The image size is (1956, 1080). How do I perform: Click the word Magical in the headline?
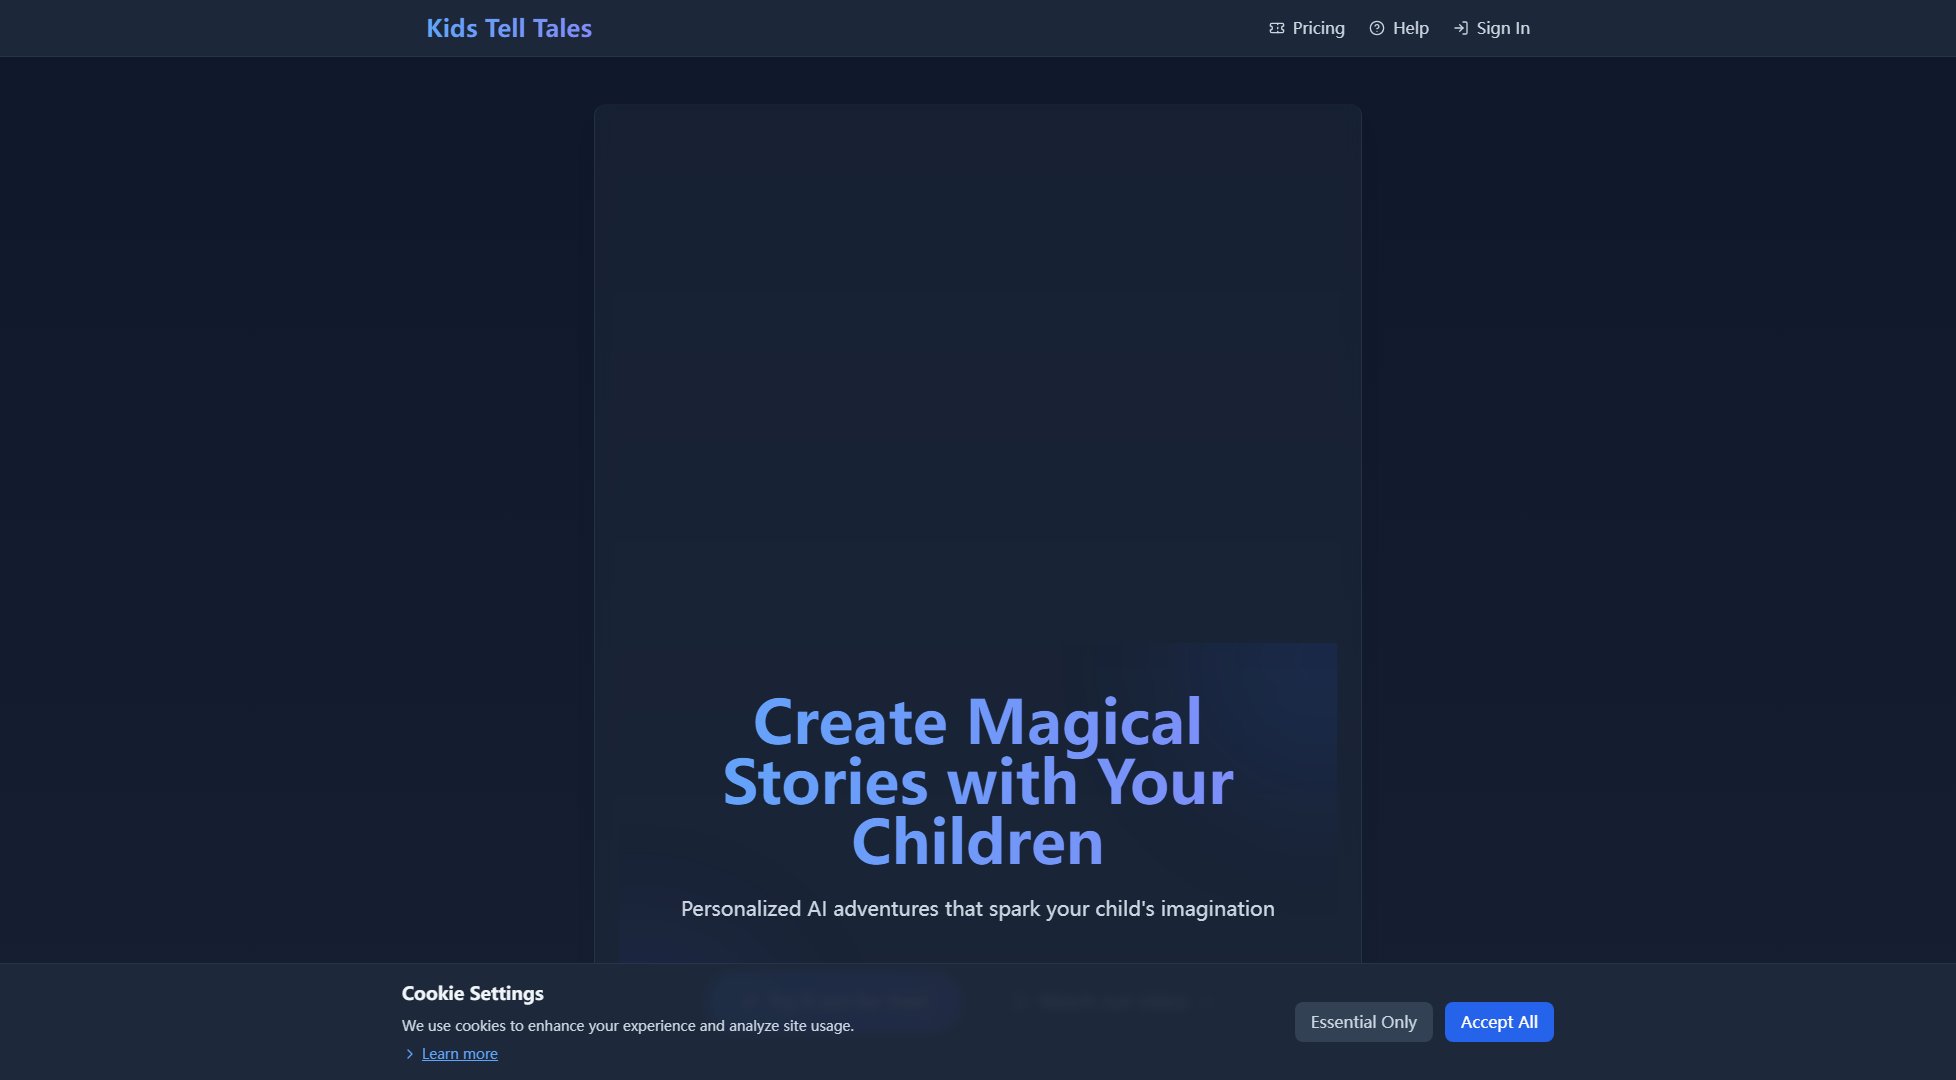pos(1084,722)
